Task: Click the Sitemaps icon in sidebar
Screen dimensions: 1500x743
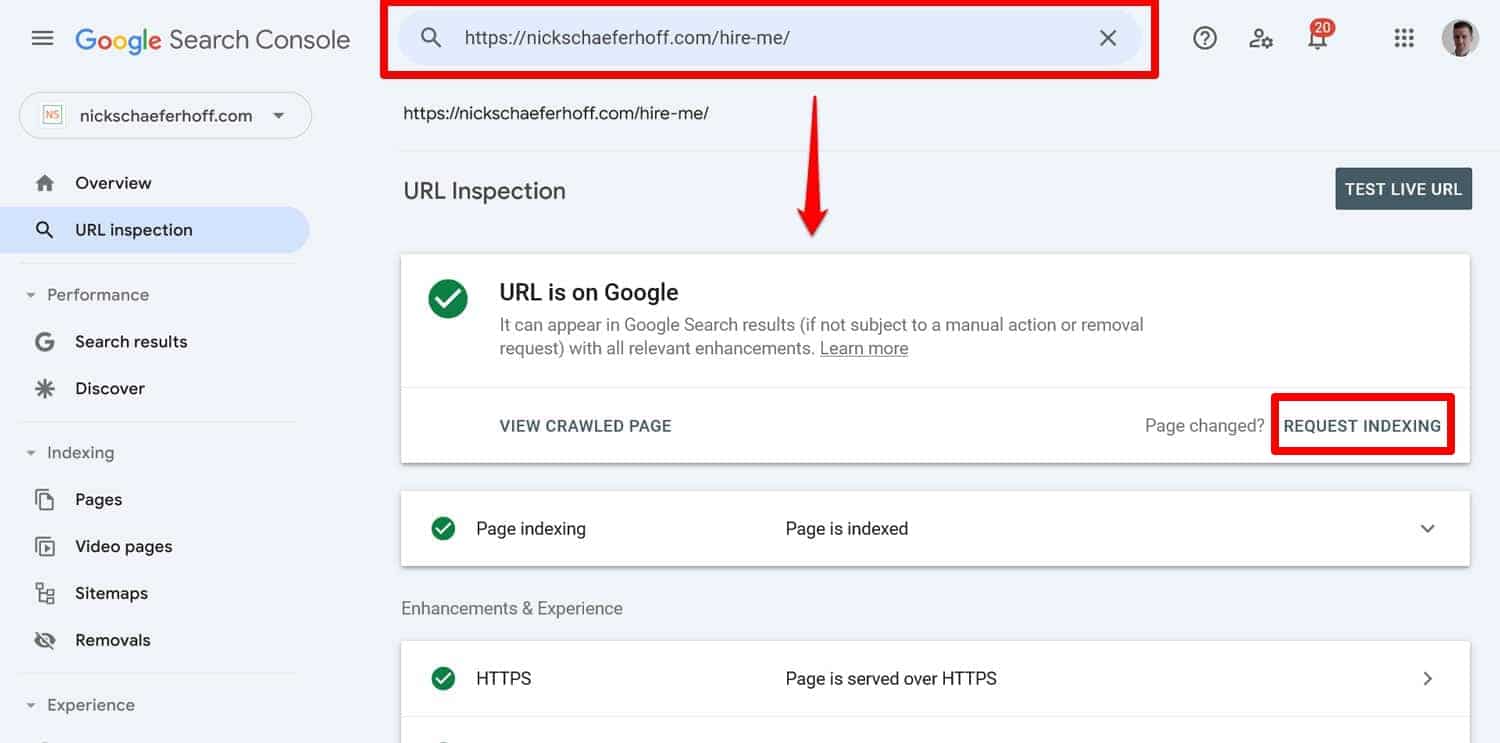Action: coord(45,593)
